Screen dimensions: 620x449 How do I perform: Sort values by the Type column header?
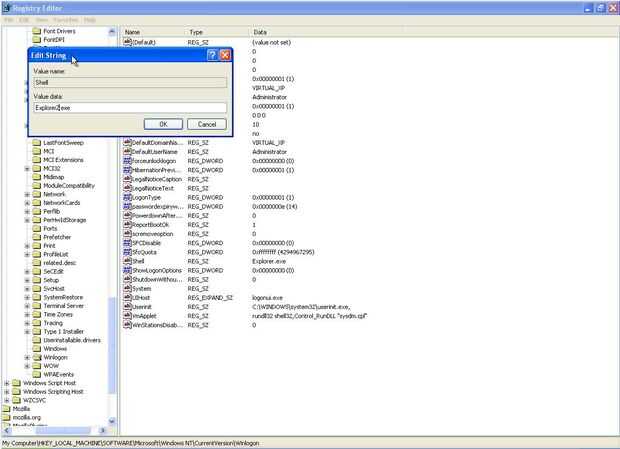coord(217,32)
